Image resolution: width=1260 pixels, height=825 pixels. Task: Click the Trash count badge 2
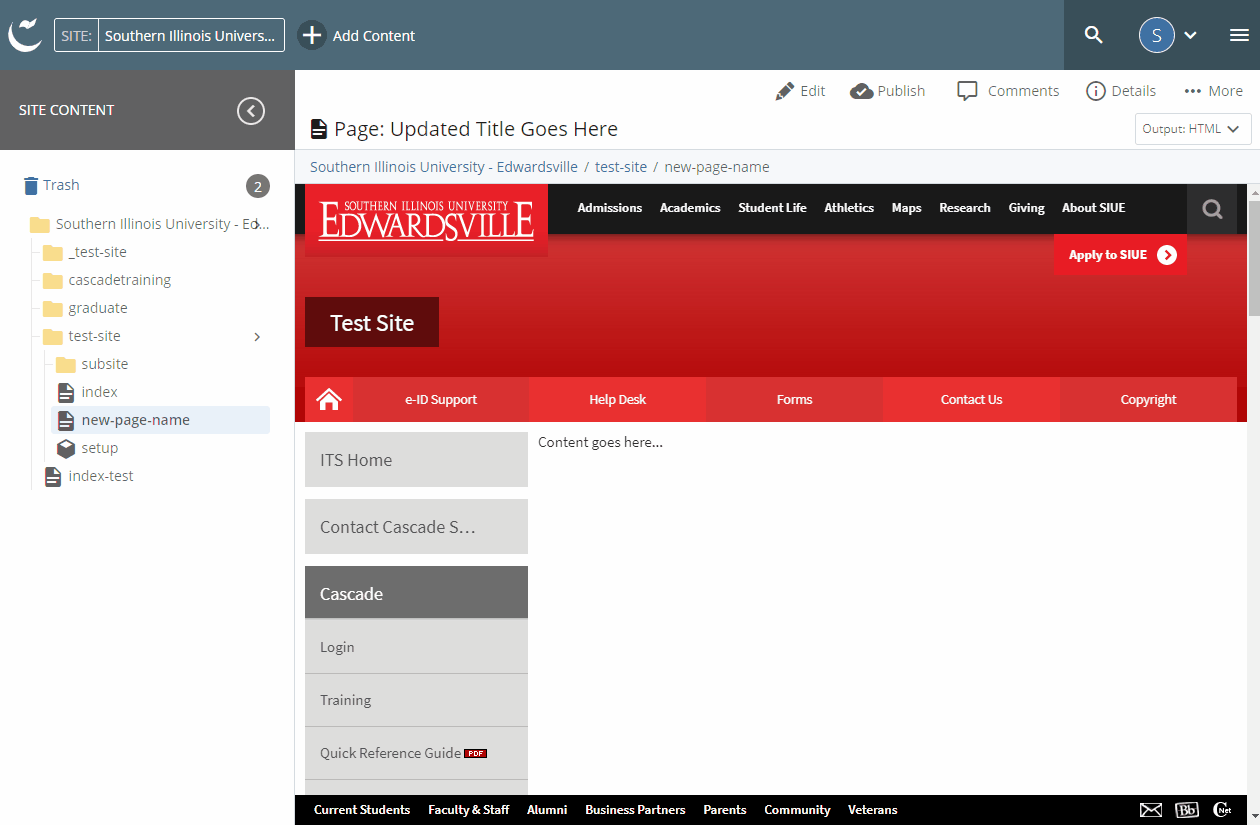258,186
